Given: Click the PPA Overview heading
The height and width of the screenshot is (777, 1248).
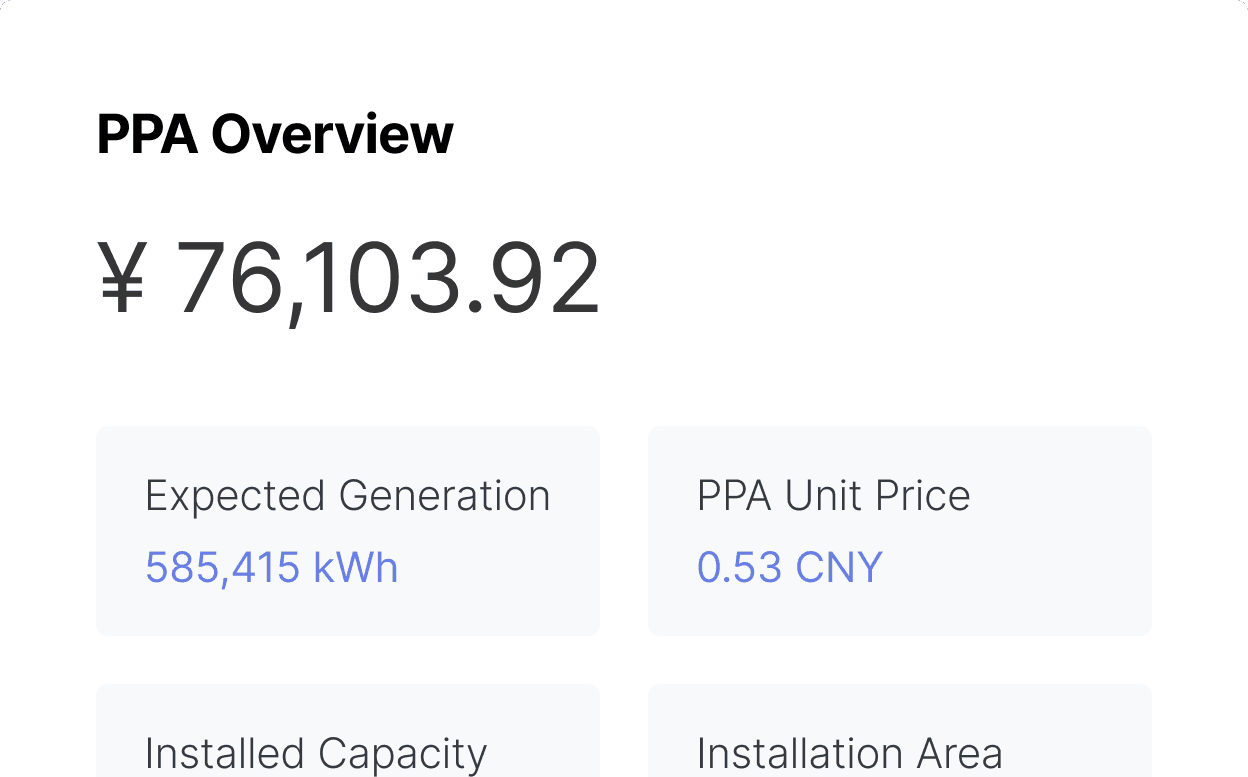Looking at the screenshot, I should tap(274, 134).
